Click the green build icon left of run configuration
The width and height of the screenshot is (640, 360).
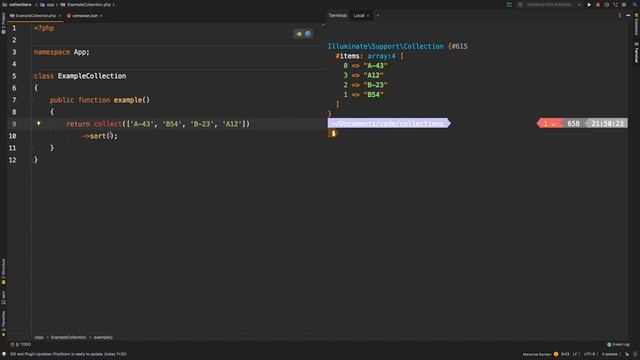tap(509, 4)
